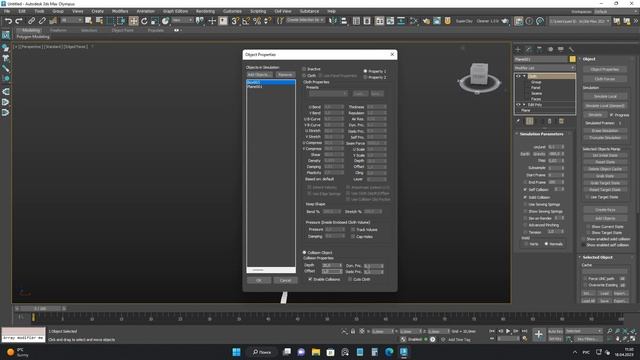Open the Modifier List dropdown
This screenshot has height=360, width=640.
pyautogui.click(x=544, y=68)
